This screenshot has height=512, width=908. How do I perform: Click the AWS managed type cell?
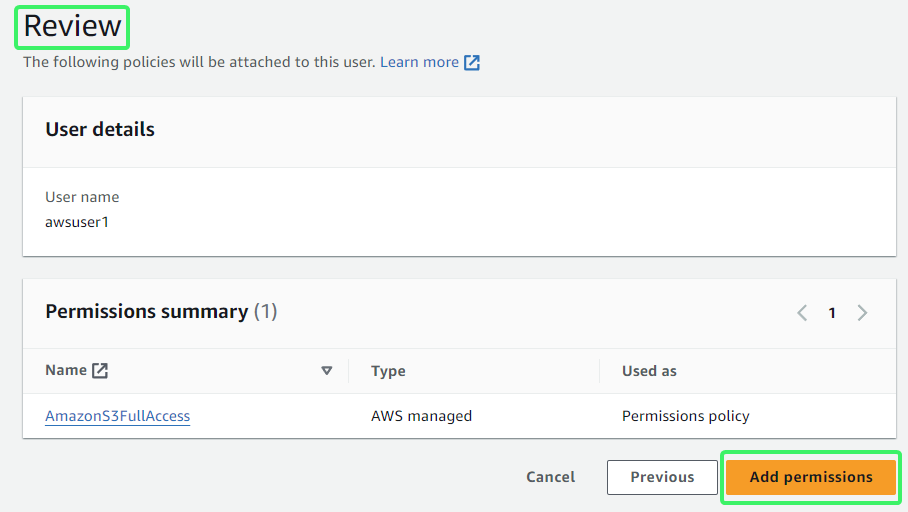(422, 416)
